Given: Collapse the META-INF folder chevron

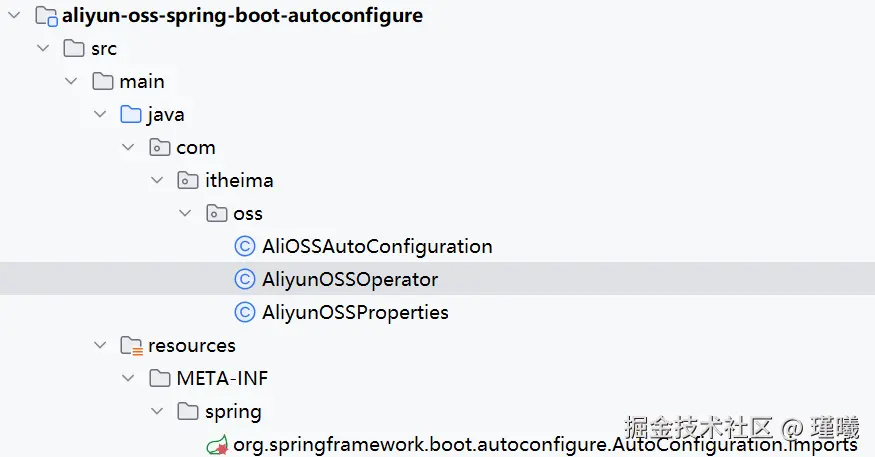Looking at the screenshot, I should pyautogui.click(x=129, y=378).
